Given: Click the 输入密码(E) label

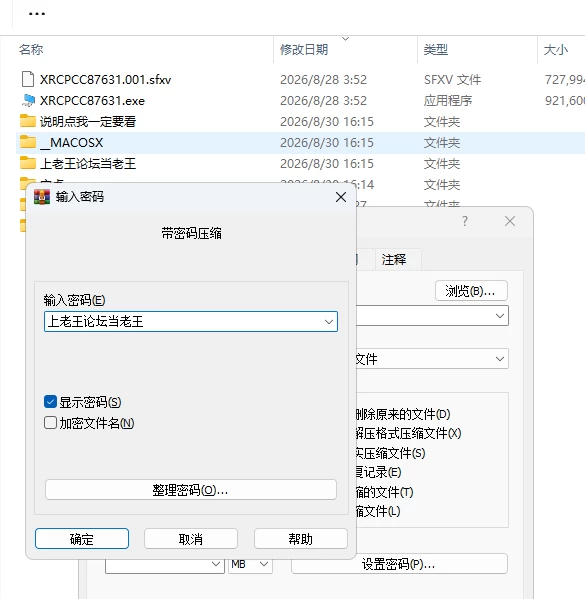Looking at the screenshot, I should click(x=74, y=300).
